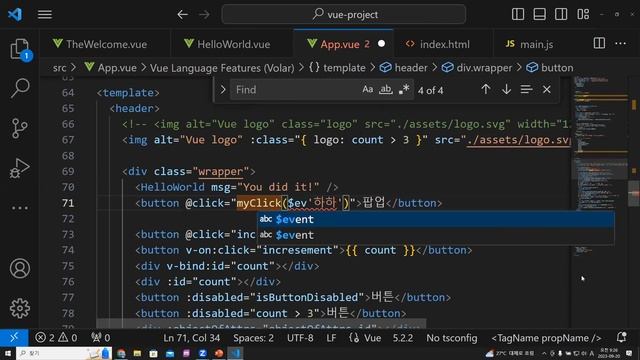Toggle the bottom panel layout icon

[539, 14]
